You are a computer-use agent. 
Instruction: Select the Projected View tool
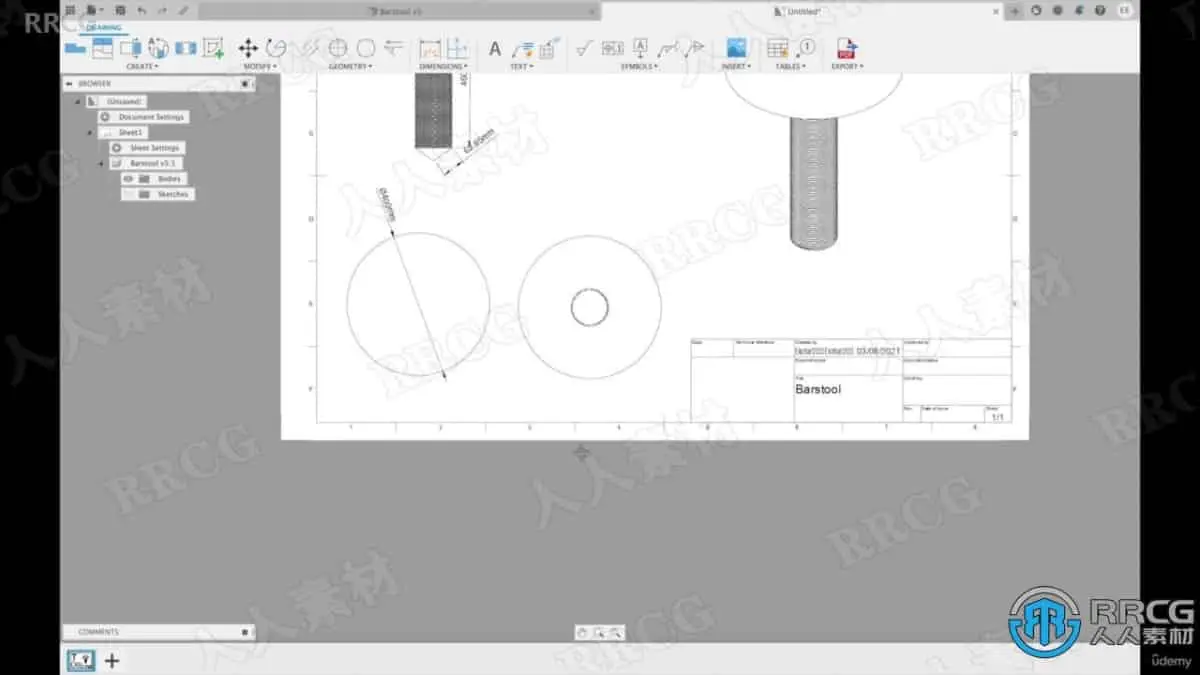102,47
